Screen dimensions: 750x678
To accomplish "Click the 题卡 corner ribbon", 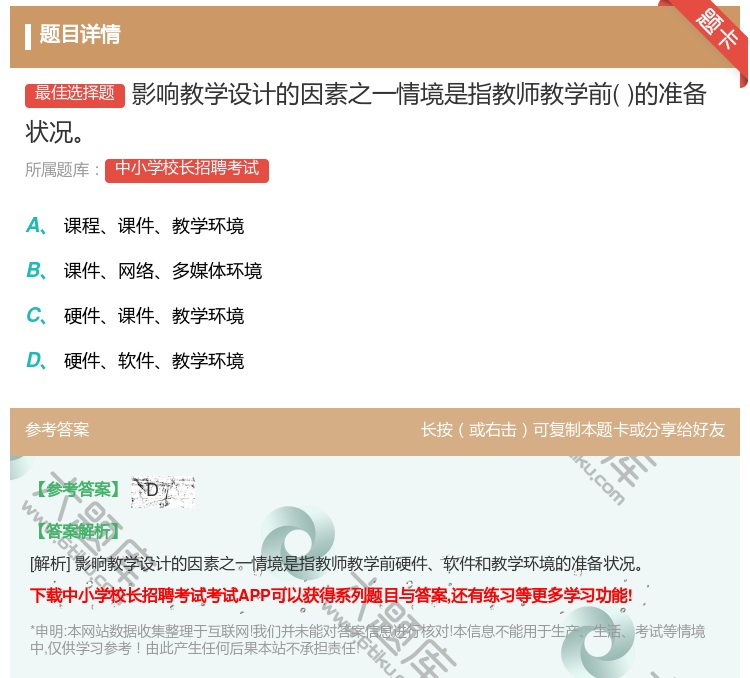I will pos(716,32).
